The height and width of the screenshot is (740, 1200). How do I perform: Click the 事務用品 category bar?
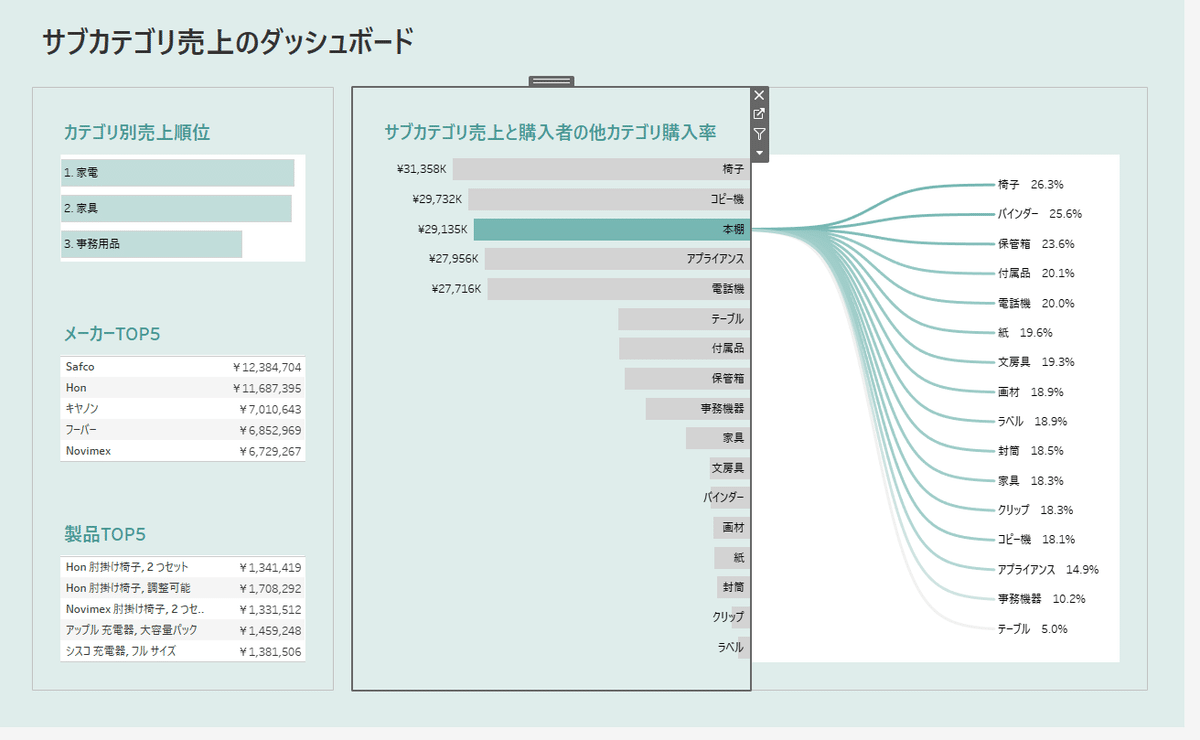(151, 244)
